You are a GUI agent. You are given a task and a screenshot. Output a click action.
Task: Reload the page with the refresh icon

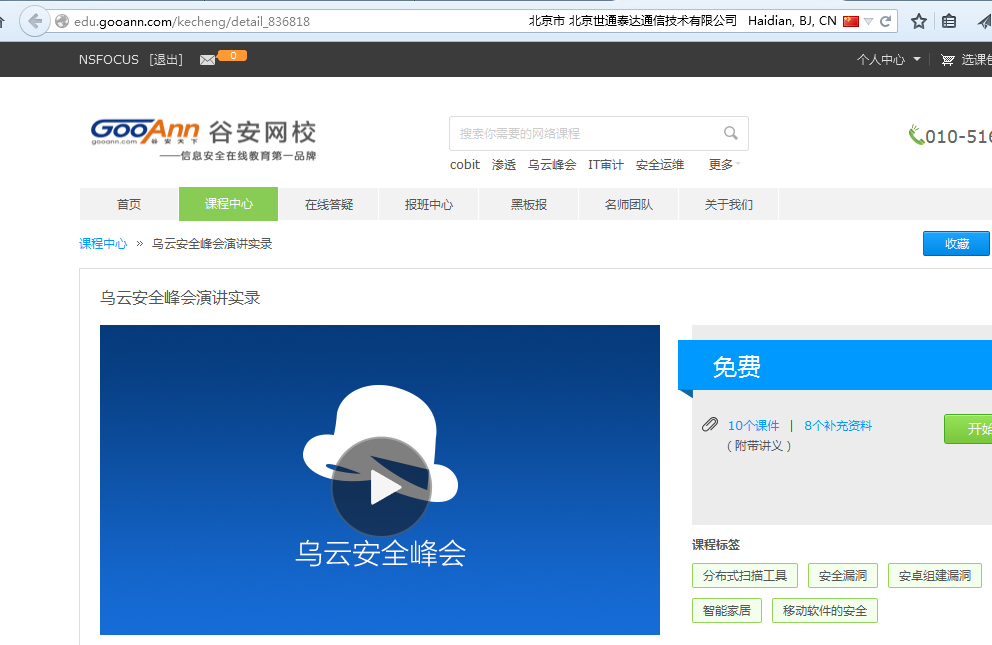[886, 22]
